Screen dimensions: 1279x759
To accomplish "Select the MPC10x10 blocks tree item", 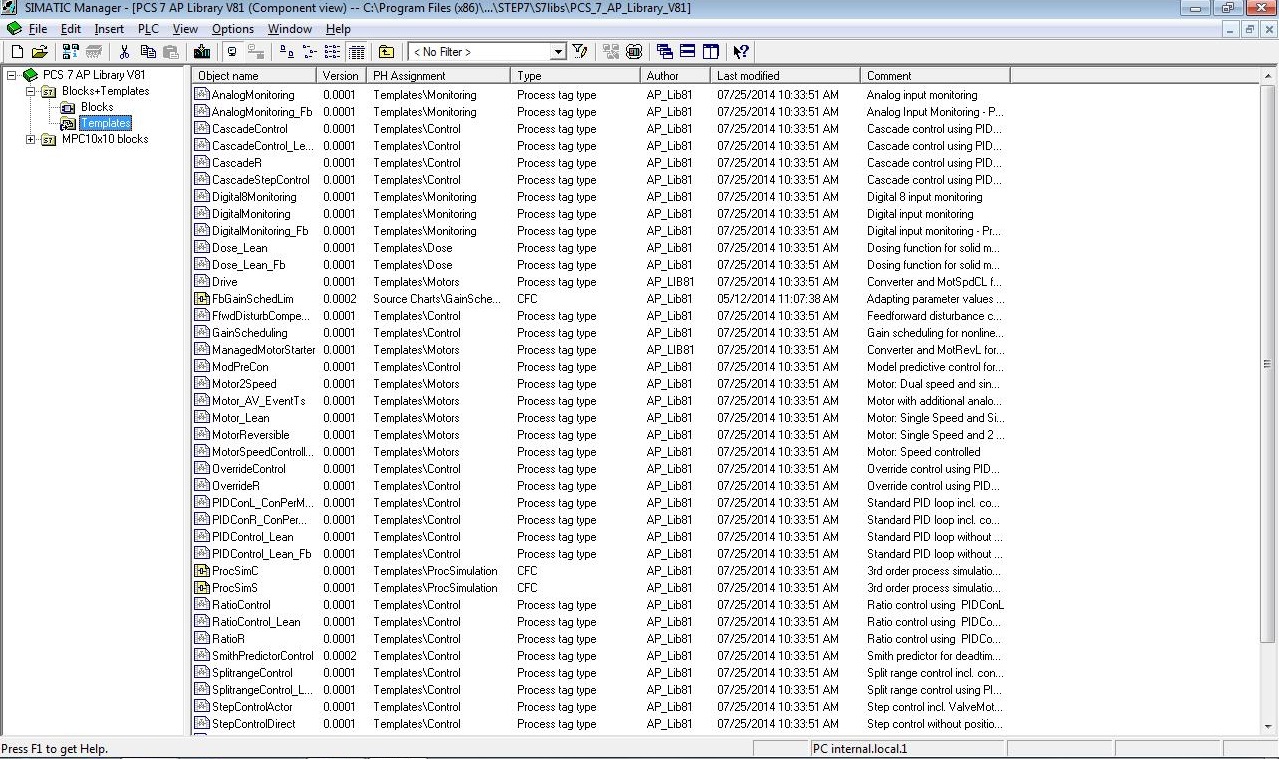I will point(105,139).
